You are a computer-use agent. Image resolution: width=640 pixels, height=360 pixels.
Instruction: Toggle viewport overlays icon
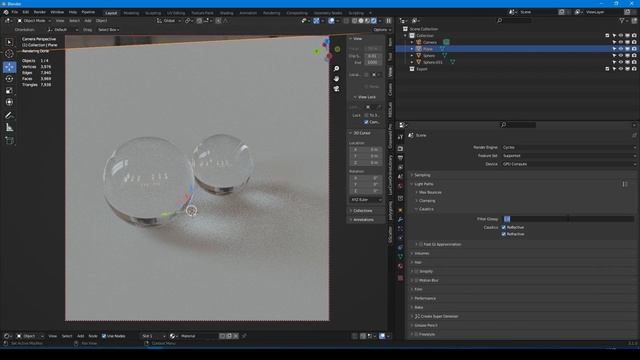coord(331,20)
